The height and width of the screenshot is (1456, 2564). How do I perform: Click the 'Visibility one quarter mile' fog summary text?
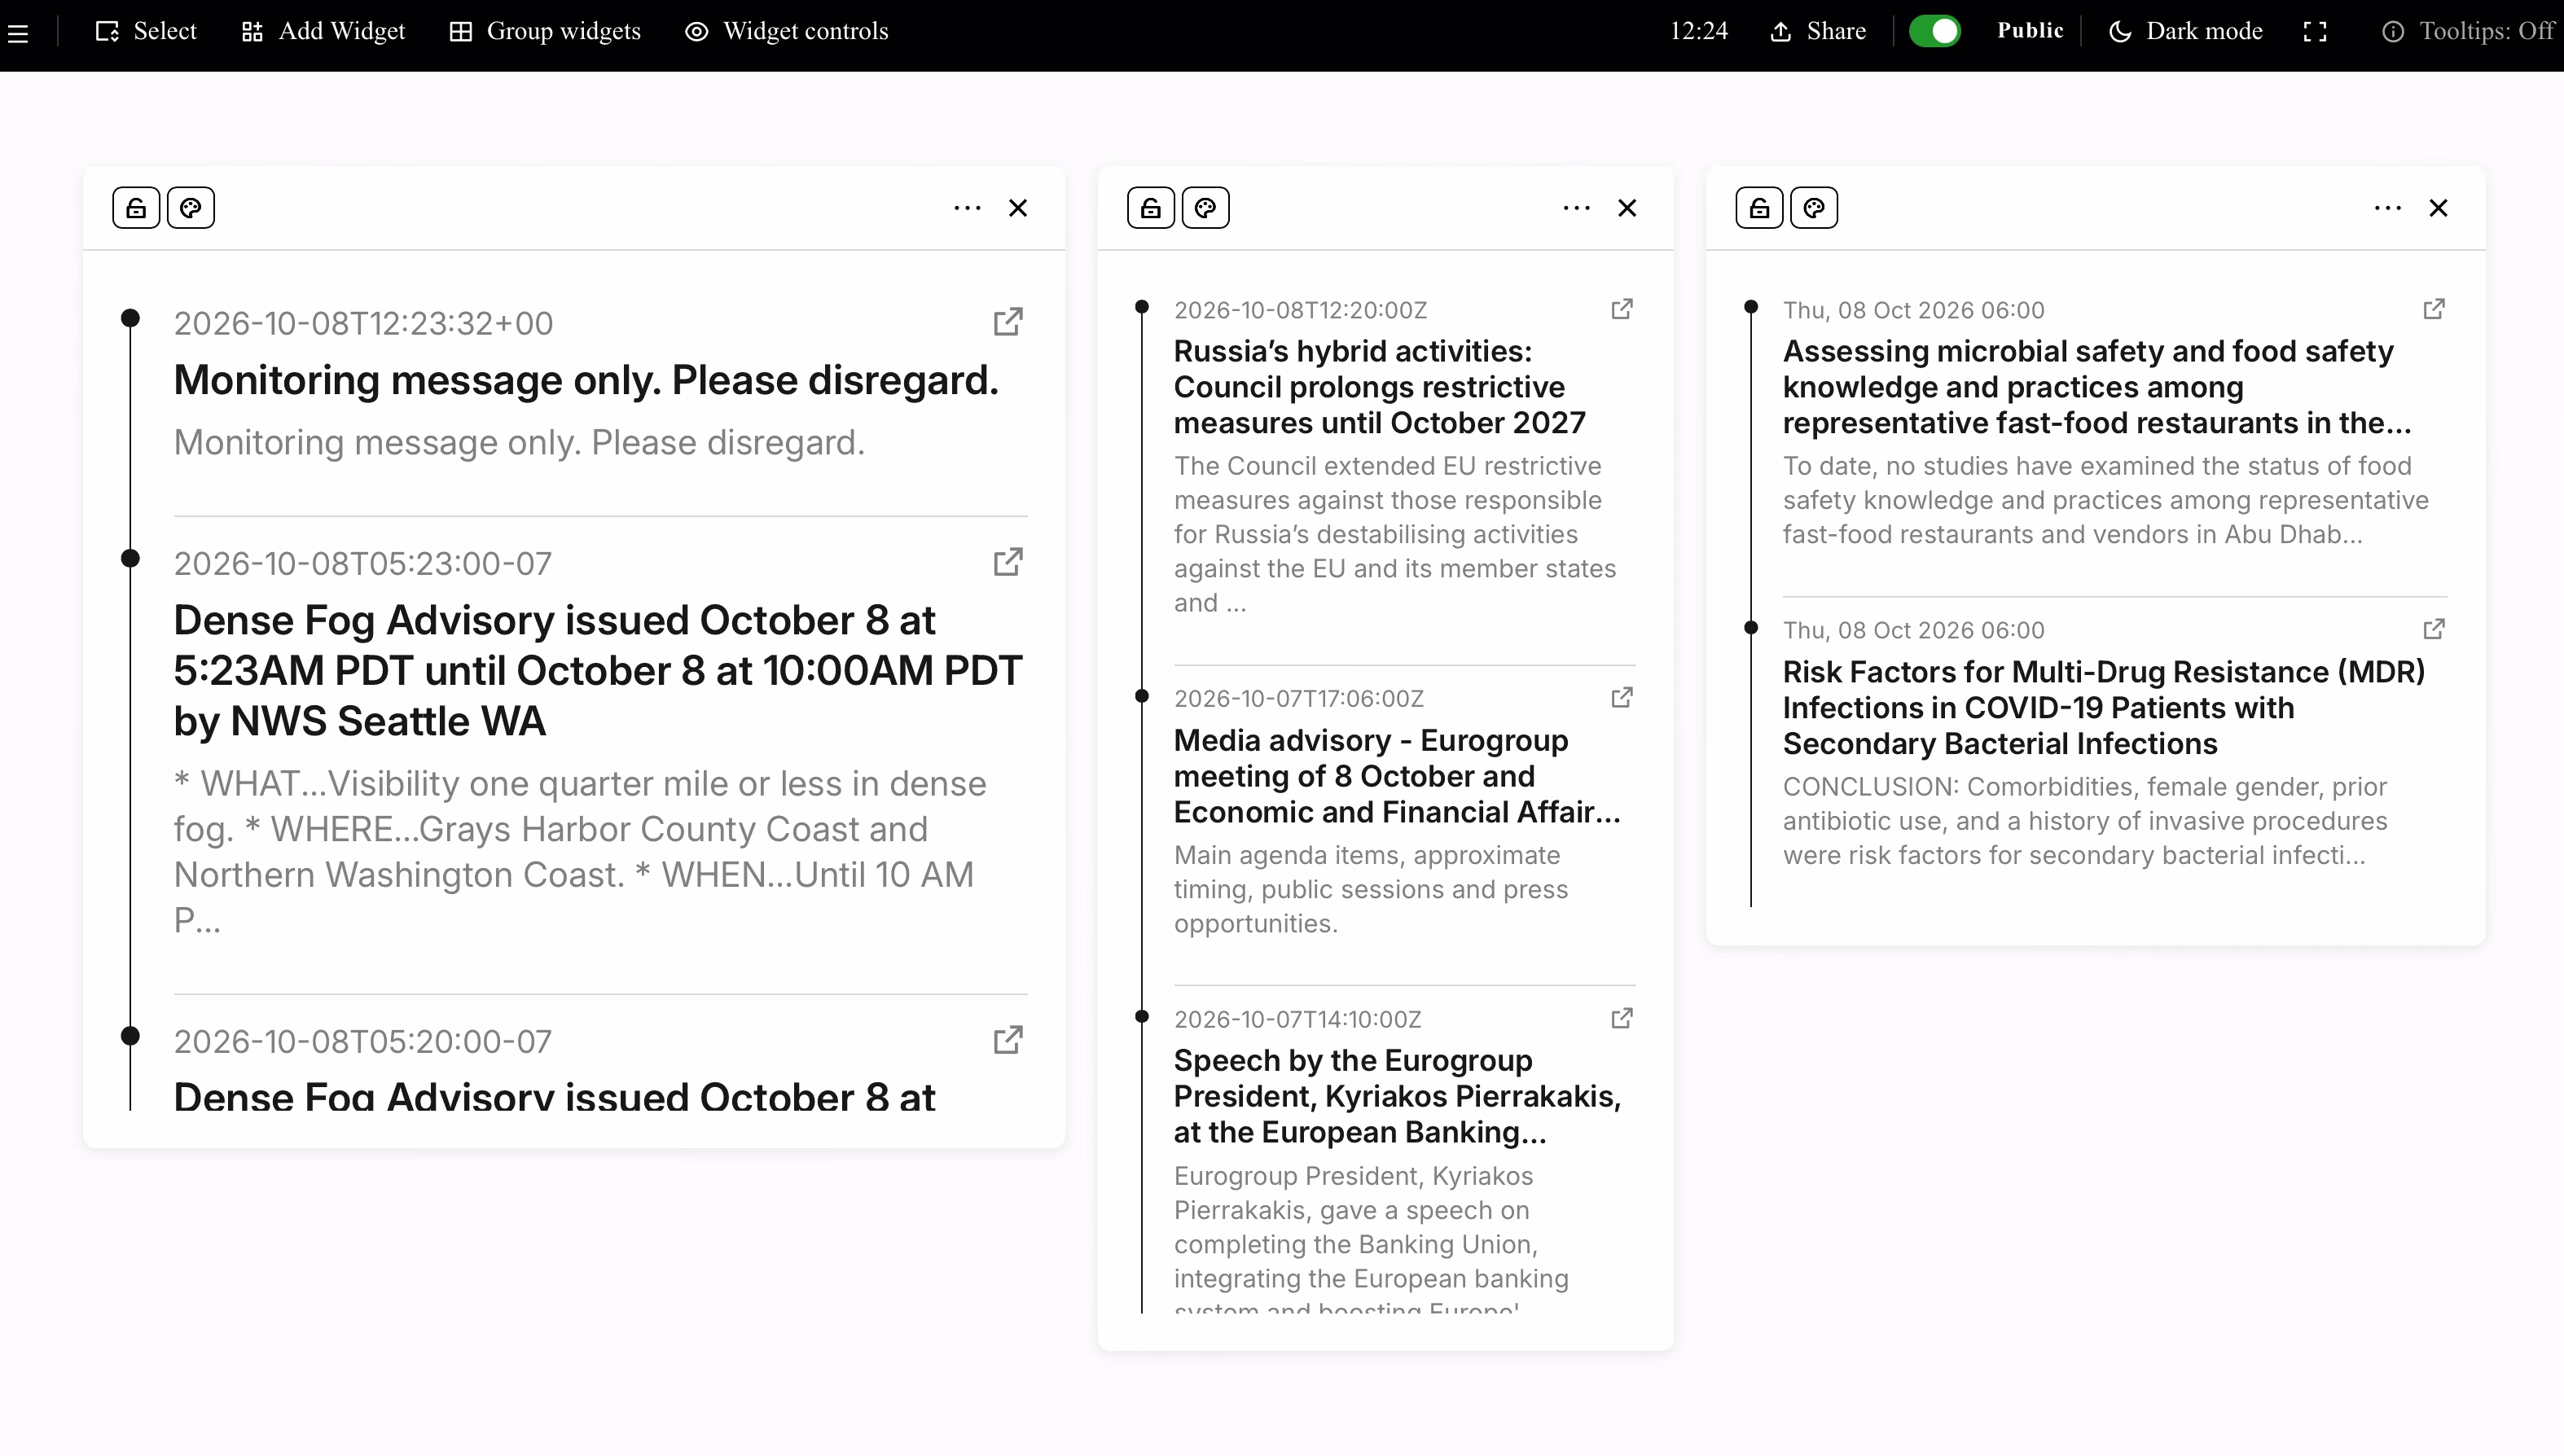580,852
